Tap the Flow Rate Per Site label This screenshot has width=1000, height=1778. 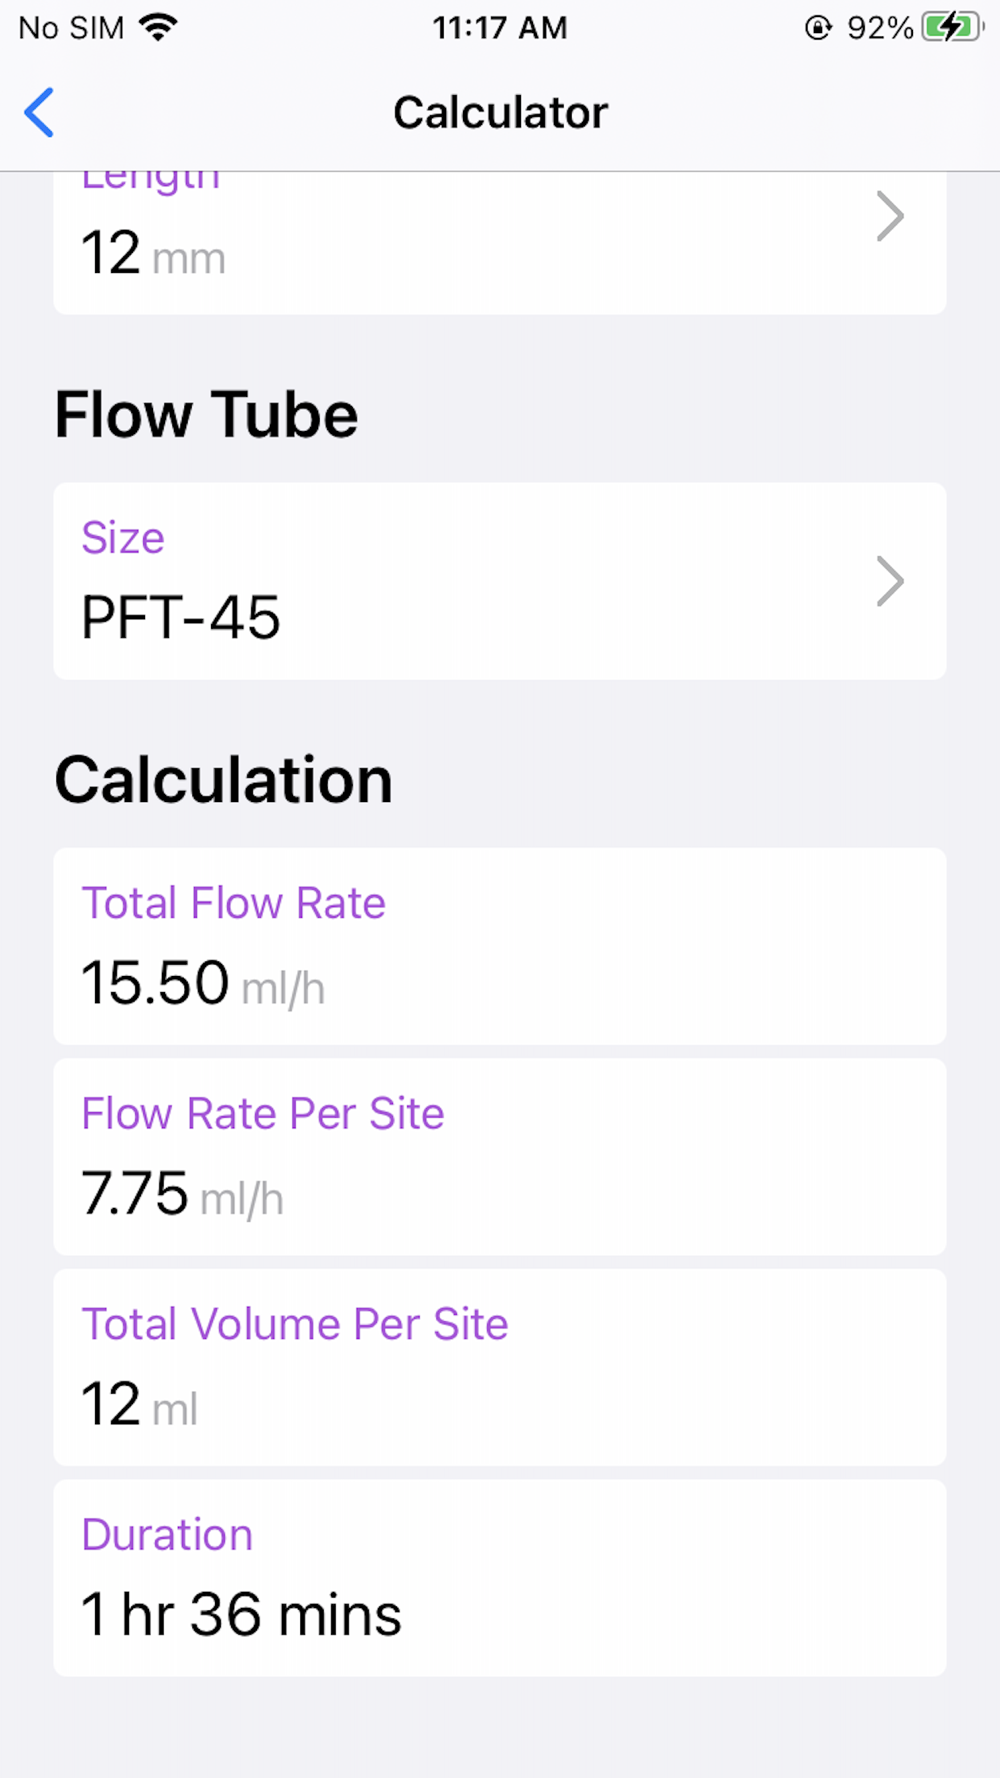click(x=262, y=1114)
